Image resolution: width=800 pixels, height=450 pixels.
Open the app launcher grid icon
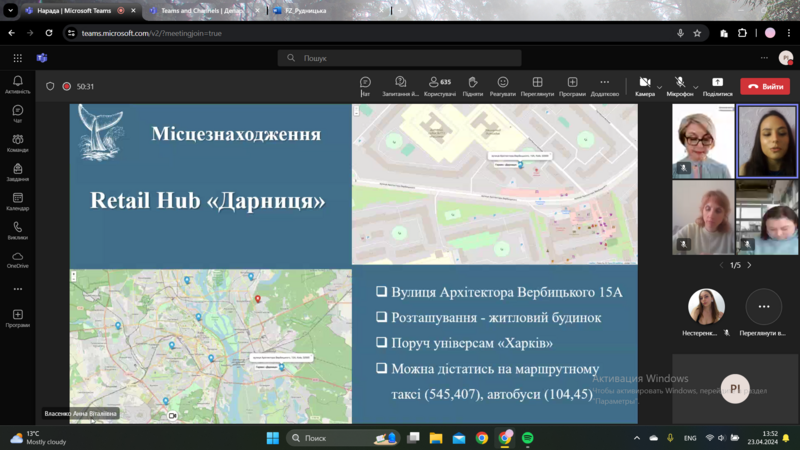click(x=17, y=58)
